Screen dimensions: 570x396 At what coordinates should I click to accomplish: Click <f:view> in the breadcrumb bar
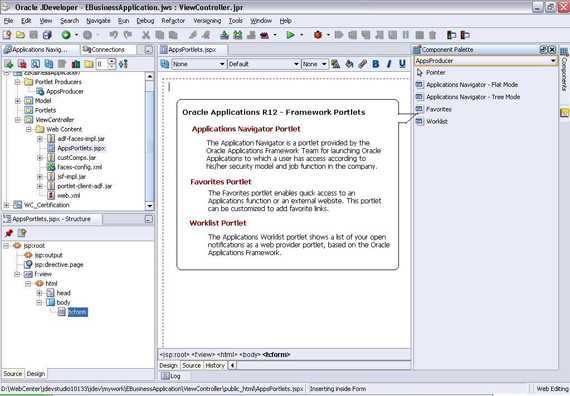pyautogui.click(x=203, y=355)
